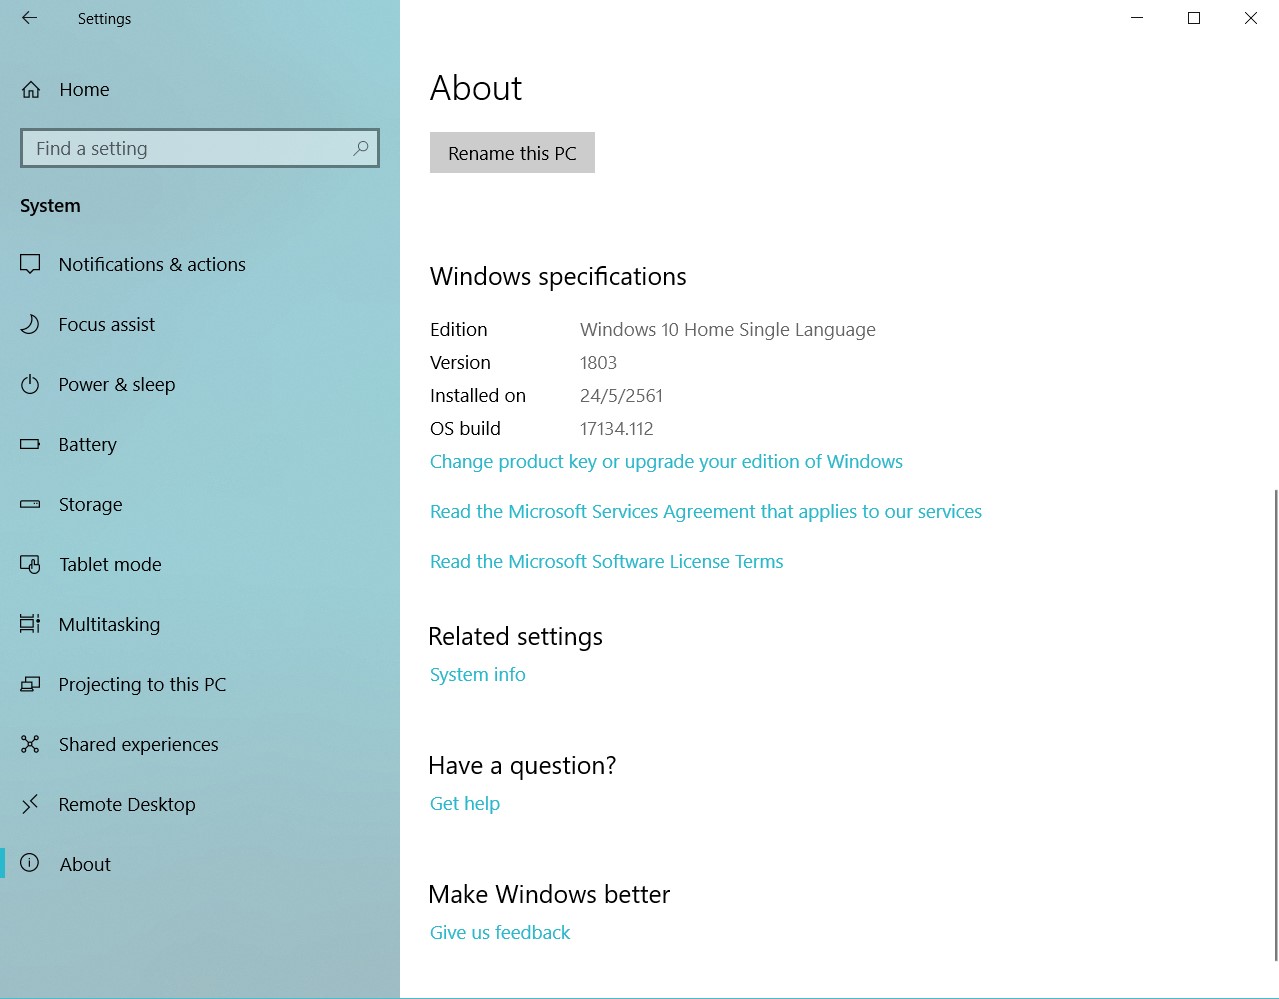The image size is (1279, 999).
Task: Click the version value 1803
Action: point(598,362)
